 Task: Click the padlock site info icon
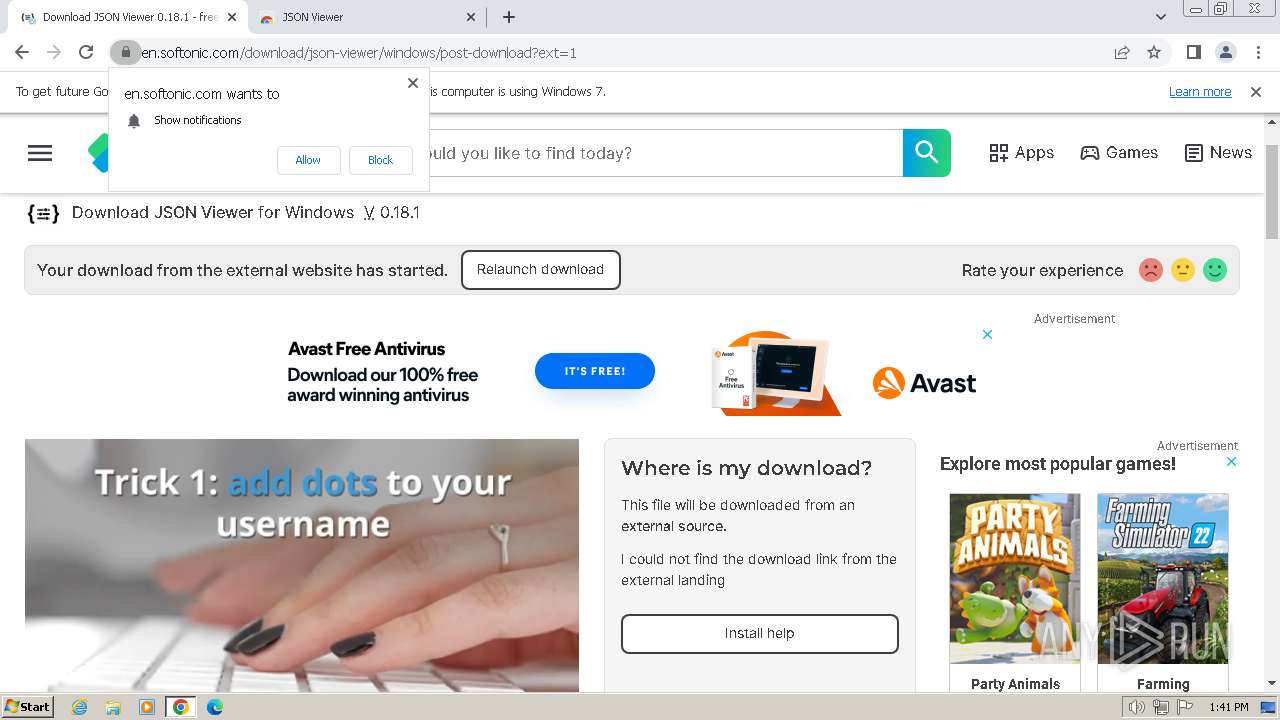pyautogui.click(x=125, y=52)
